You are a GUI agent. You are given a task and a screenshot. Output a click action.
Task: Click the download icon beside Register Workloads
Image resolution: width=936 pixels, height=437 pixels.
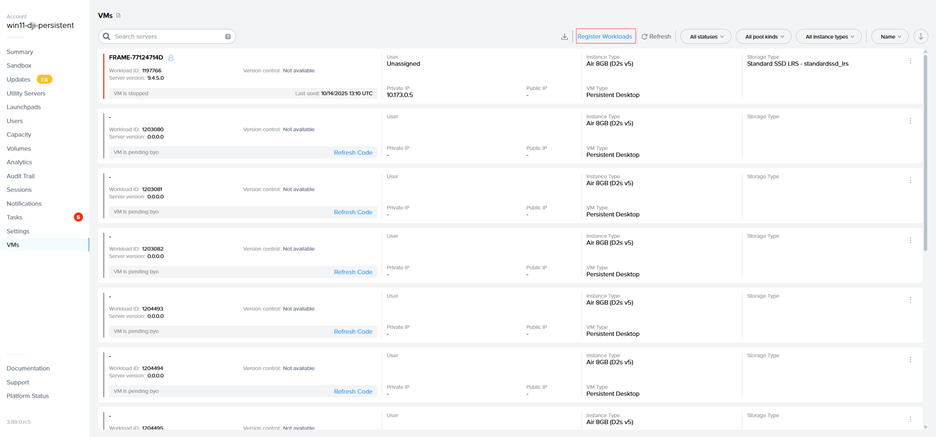pos(564,37)
